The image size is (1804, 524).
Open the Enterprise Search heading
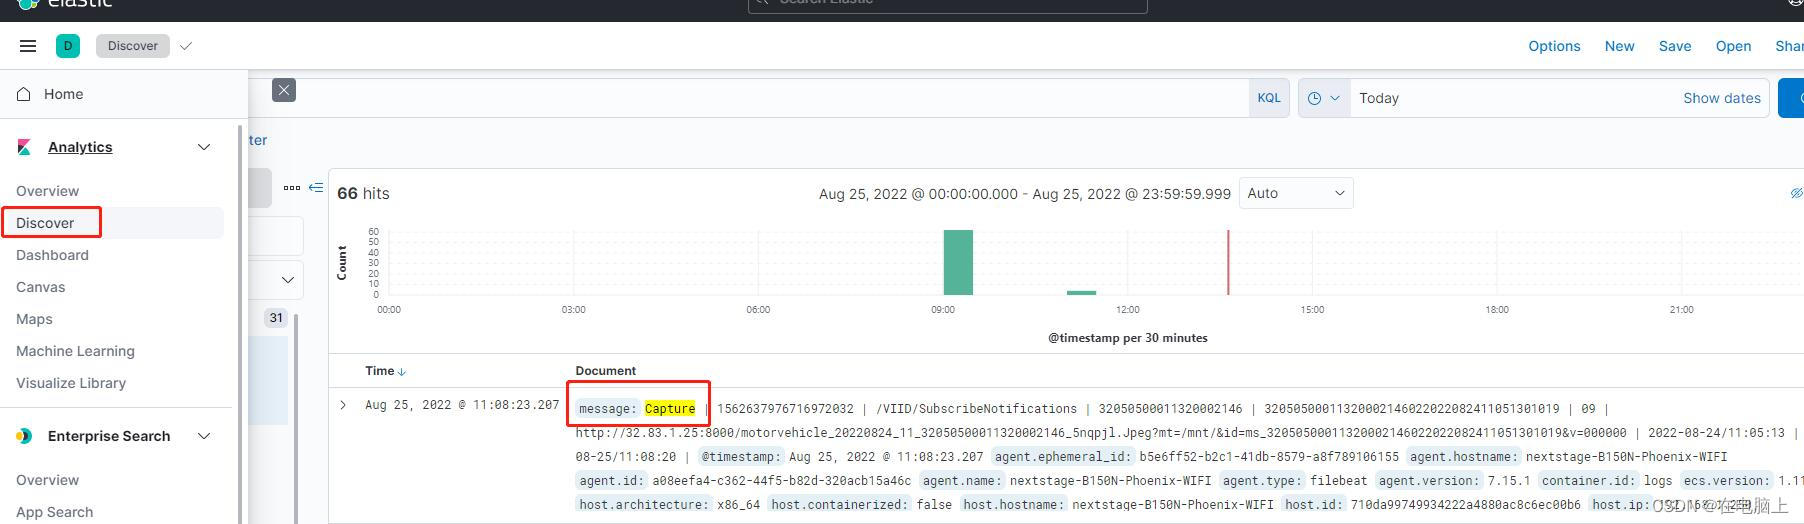pos(109,436)
